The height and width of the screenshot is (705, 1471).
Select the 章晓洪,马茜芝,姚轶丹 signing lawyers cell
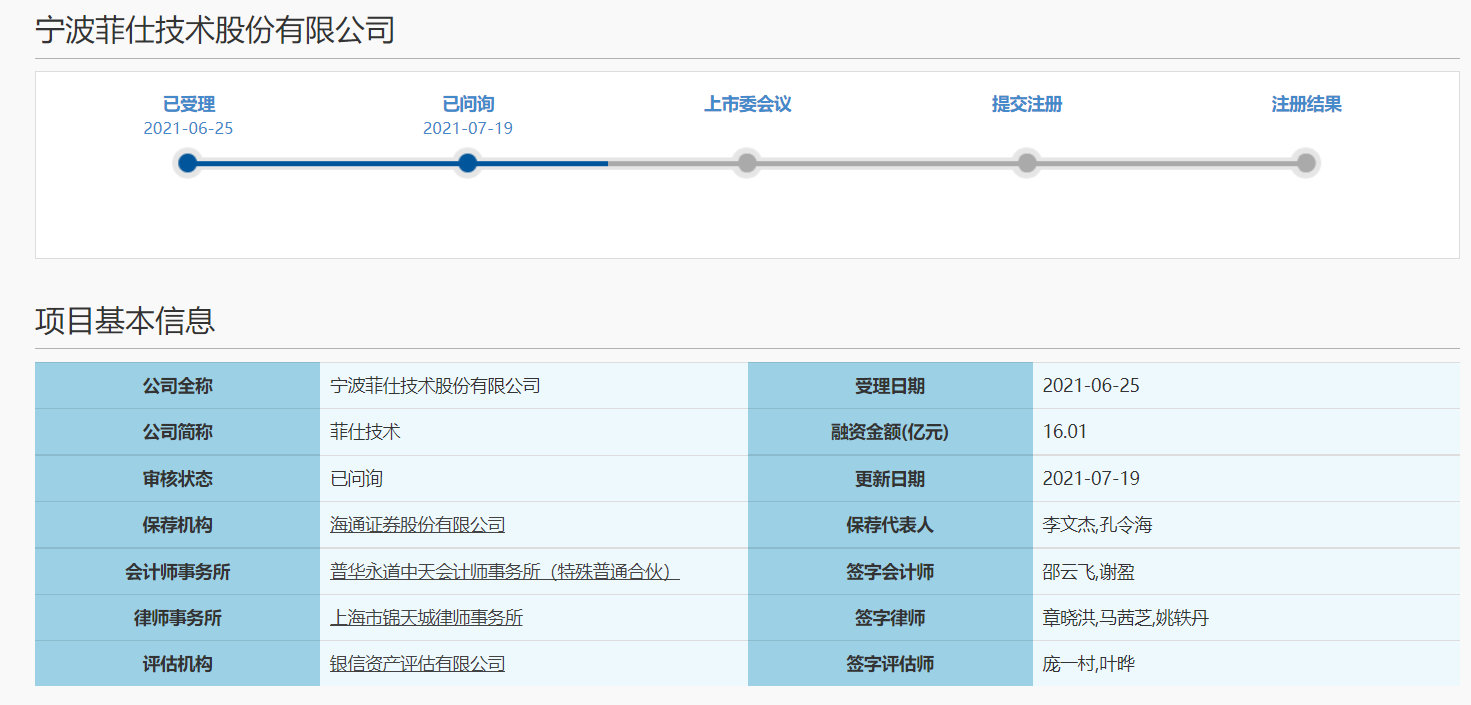pyautogui.click(x=1125, y=618)
